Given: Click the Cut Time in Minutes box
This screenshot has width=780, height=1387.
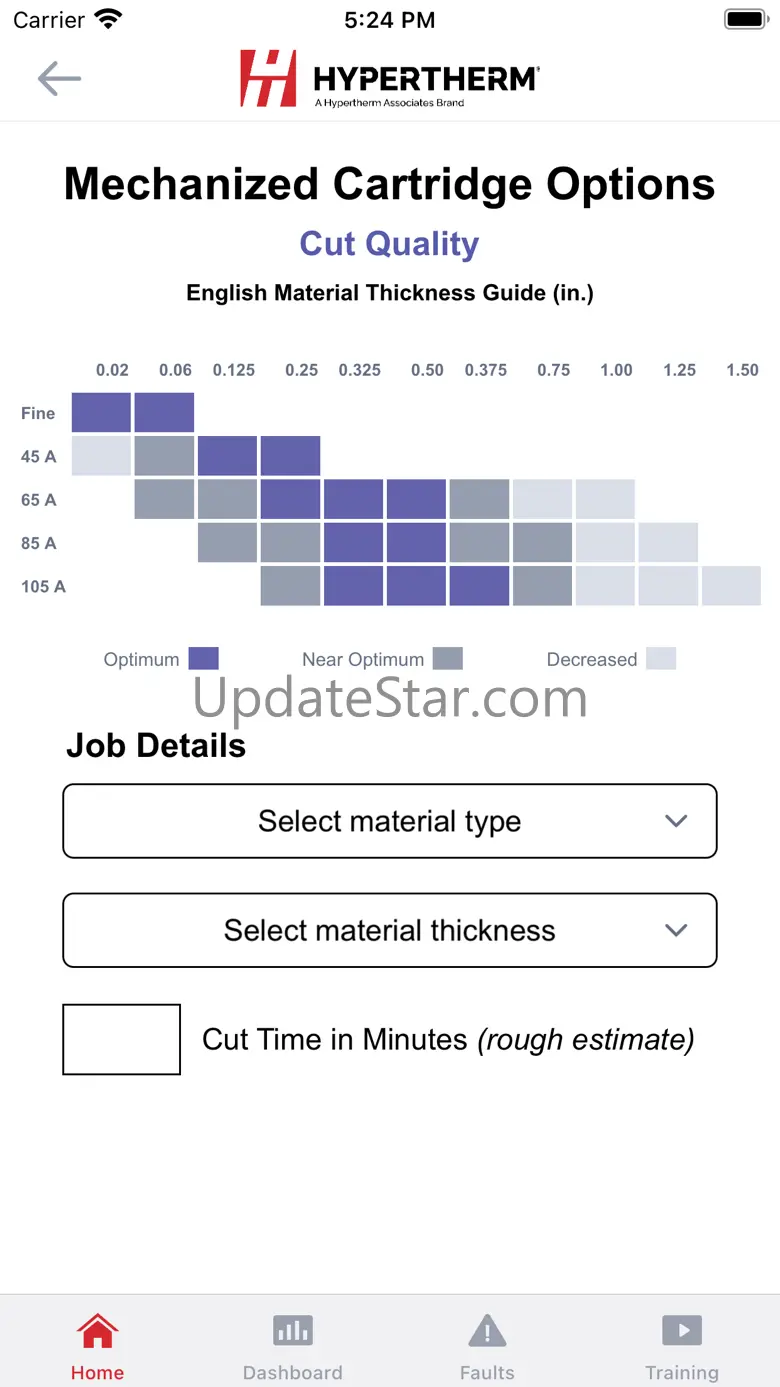Looking at the screenshot, I should [122, 1040].
